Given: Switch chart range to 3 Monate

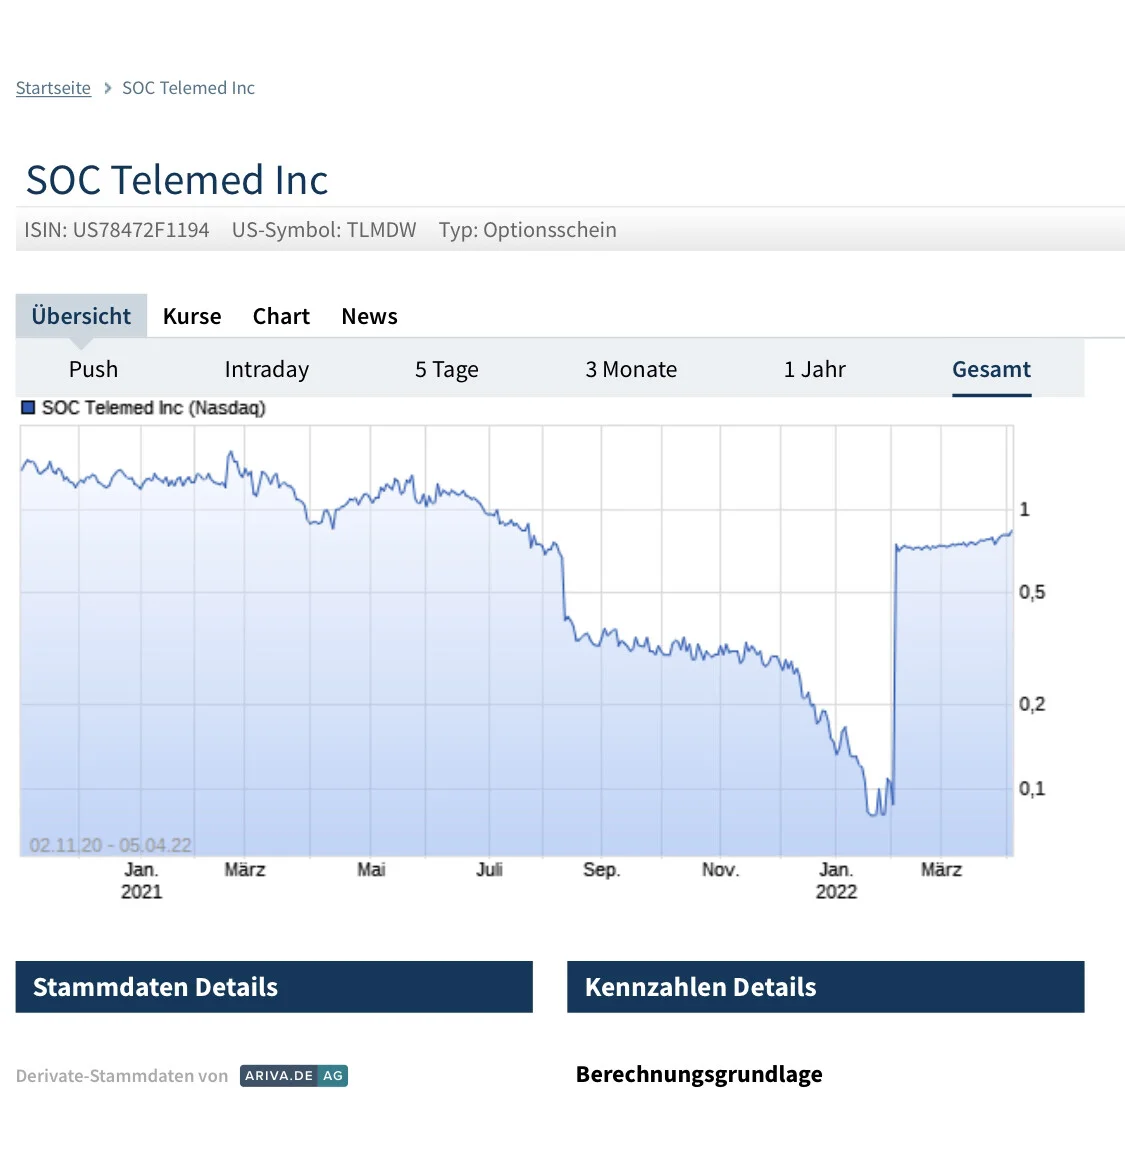Looking at the screenshot, I should (631, 369).
